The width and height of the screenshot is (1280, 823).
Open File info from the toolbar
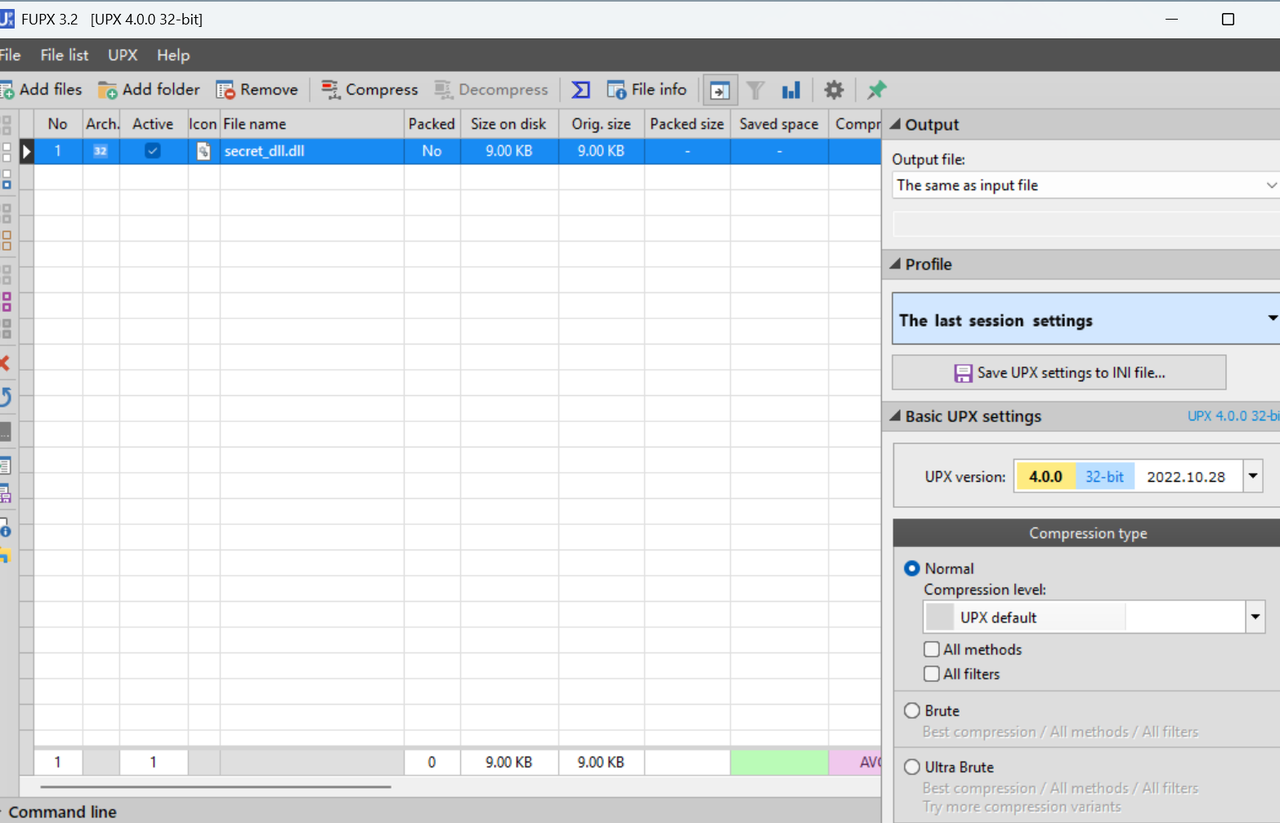pyautogui.click(x=647, y=90)
